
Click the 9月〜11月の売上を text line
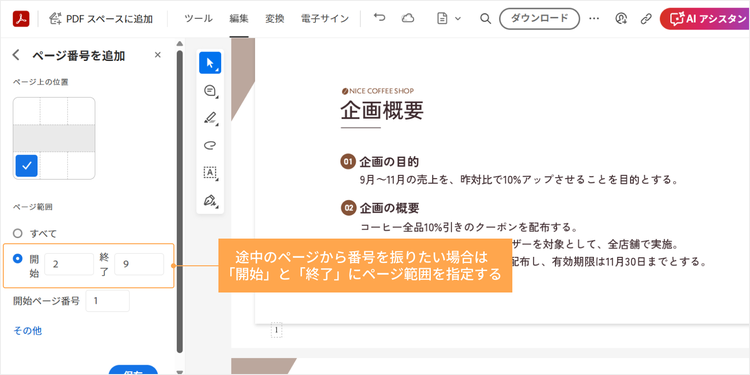point(519,180)
